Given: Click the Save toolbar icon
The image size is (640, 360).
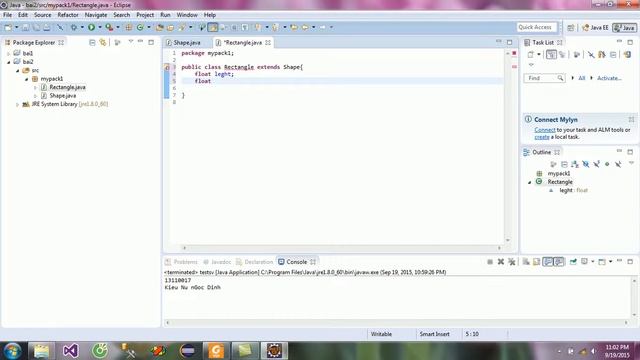Looking at the screenshot, I should point(25,27).
